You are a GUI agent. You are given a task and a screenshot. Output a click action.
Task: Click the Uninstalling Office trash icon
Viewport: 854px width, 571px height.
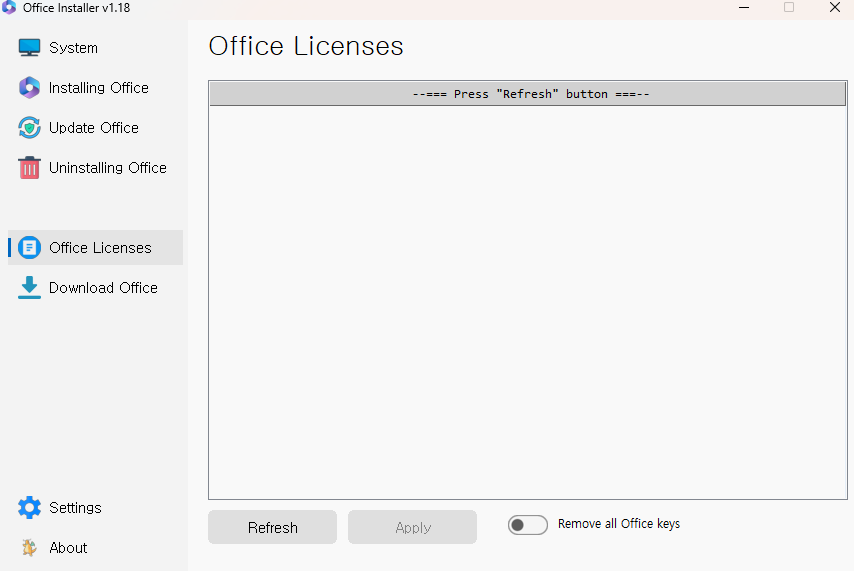[29, 167]
